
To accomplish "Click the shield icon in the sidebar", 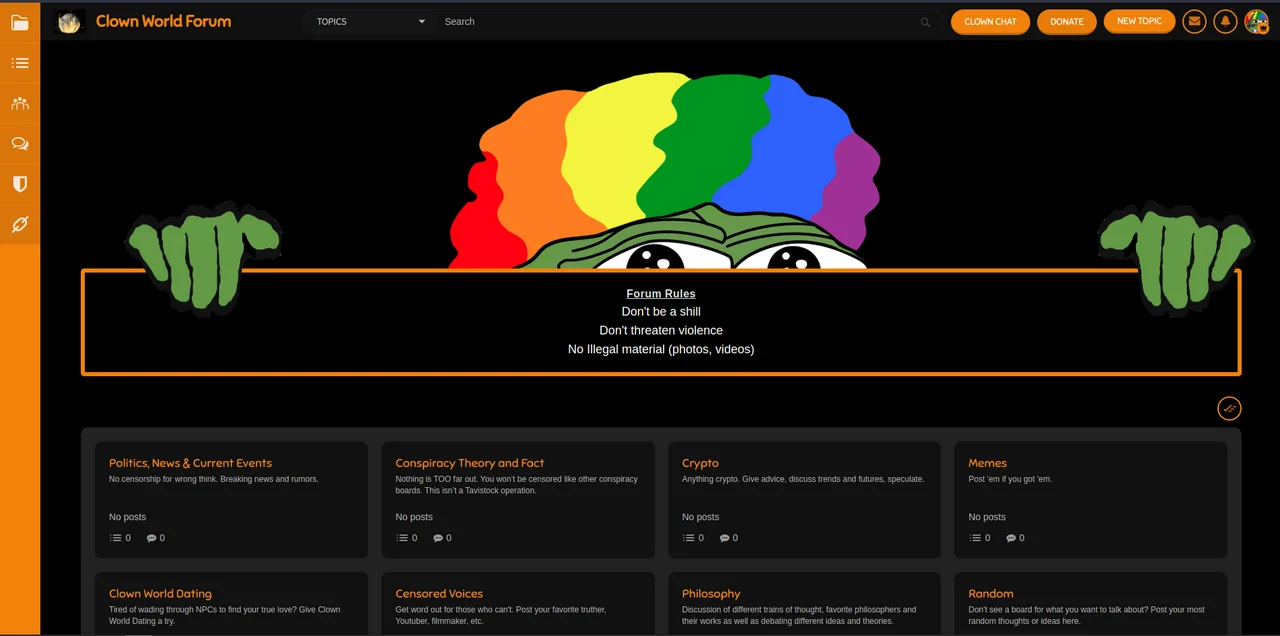I will pos(20,184).
